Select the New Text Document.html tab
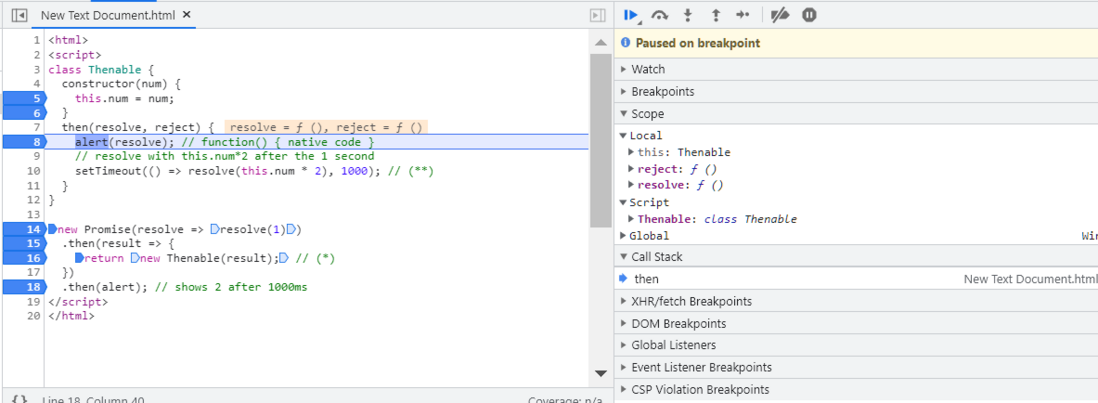 coord(109,15)
